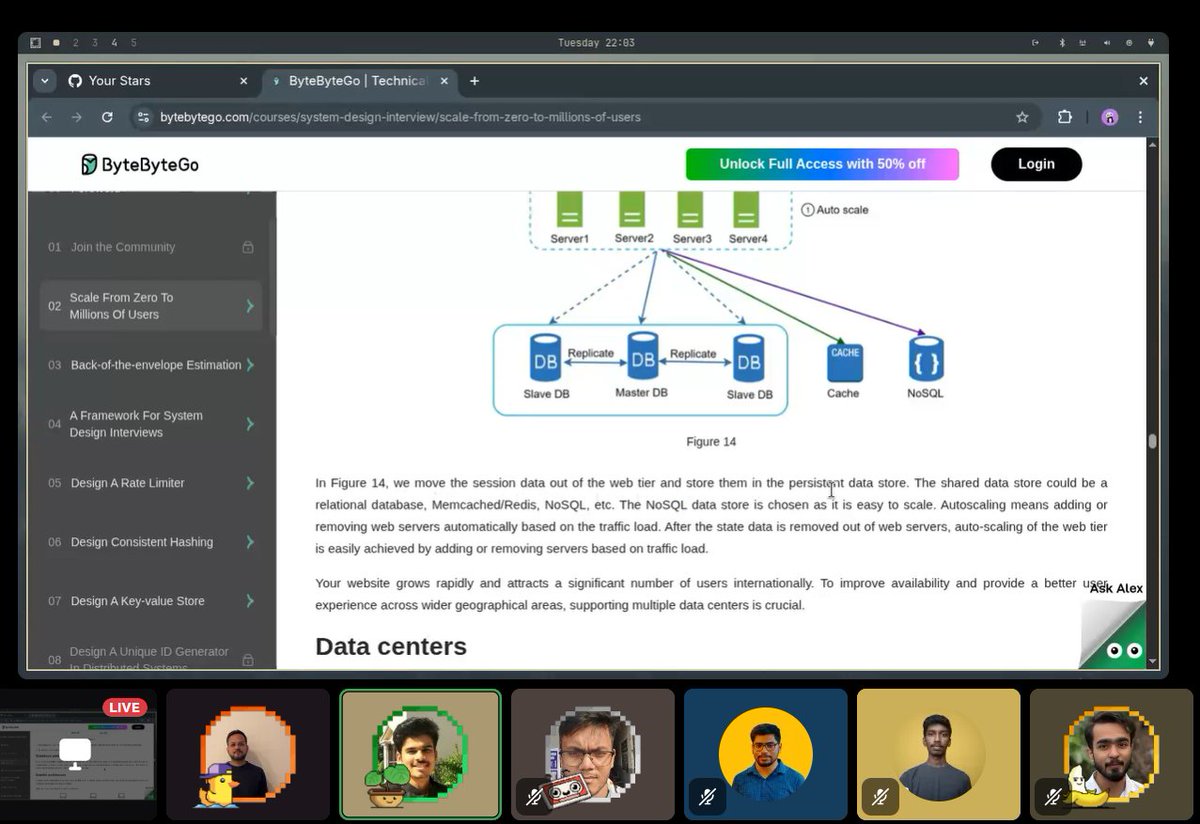Toggle the mic icon on the yellow-background participant
The image size is (1200, 824).
pos(880,797)
